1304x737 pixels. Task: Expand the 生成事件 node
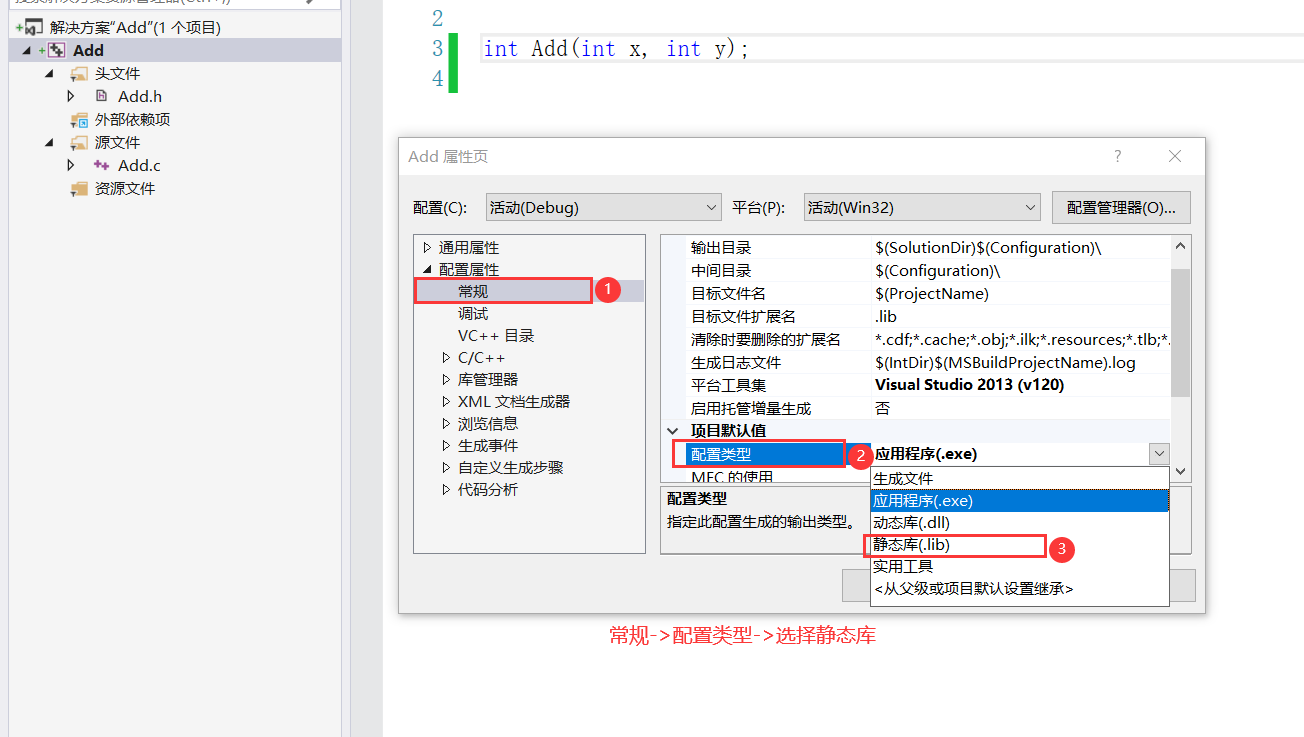(x=447, y=445)
